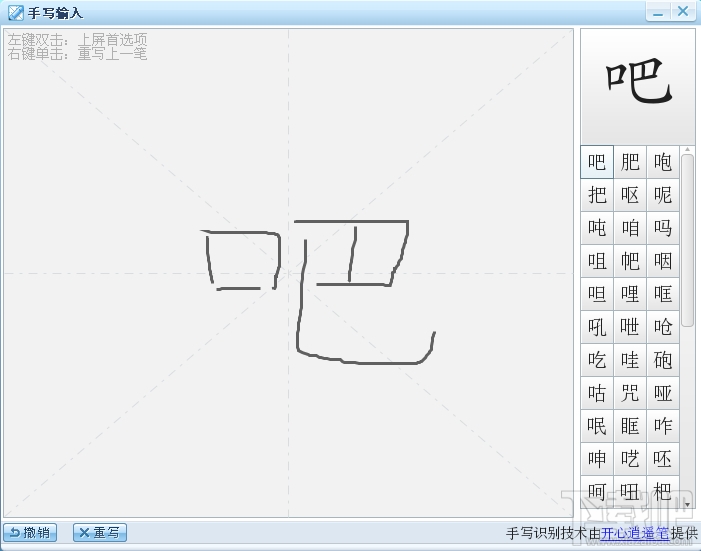Pick candidate character 呛
Viewport: 701px width, 551px height.
coord(663,327)
